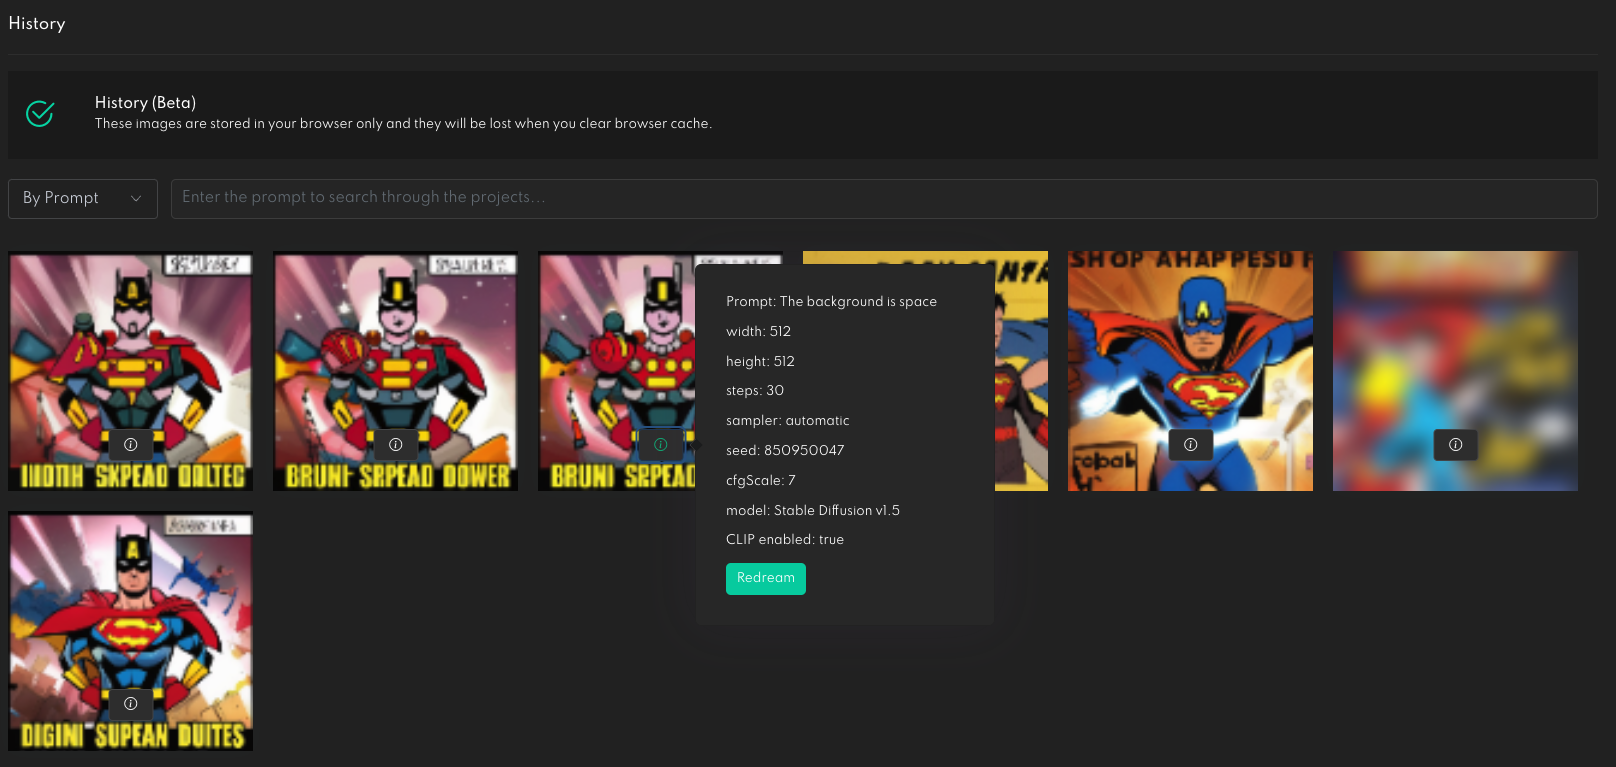Click the browser cache warning message
Viewport: 1616px width, 767px height.
403,124
